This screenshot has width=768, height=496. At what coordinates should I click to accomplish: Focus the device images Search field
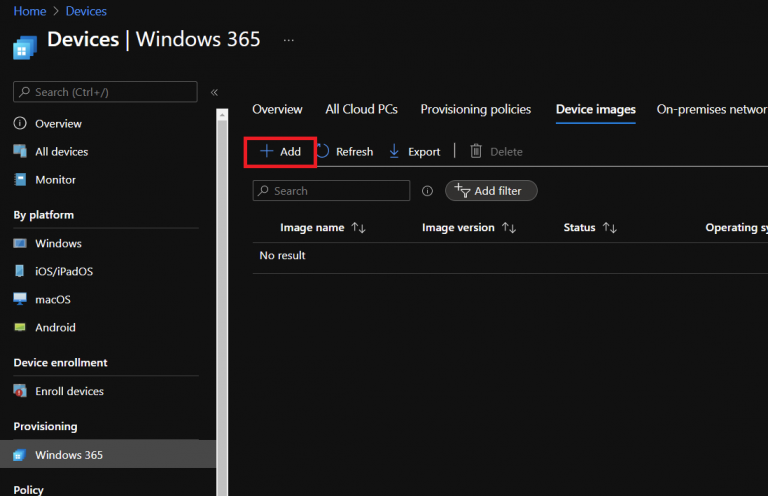(331, 191)
